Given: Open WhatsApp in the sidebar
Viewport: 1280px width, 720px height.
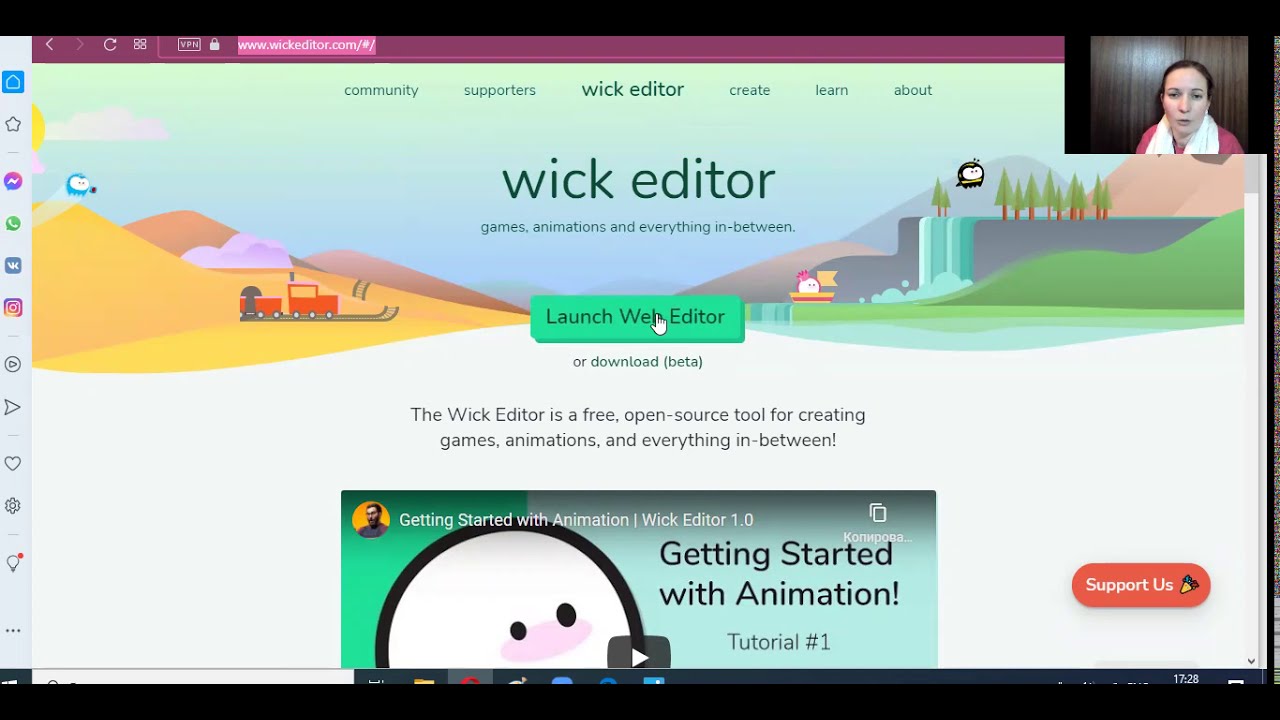Looking at the screenshot, I should coord(13,223).
